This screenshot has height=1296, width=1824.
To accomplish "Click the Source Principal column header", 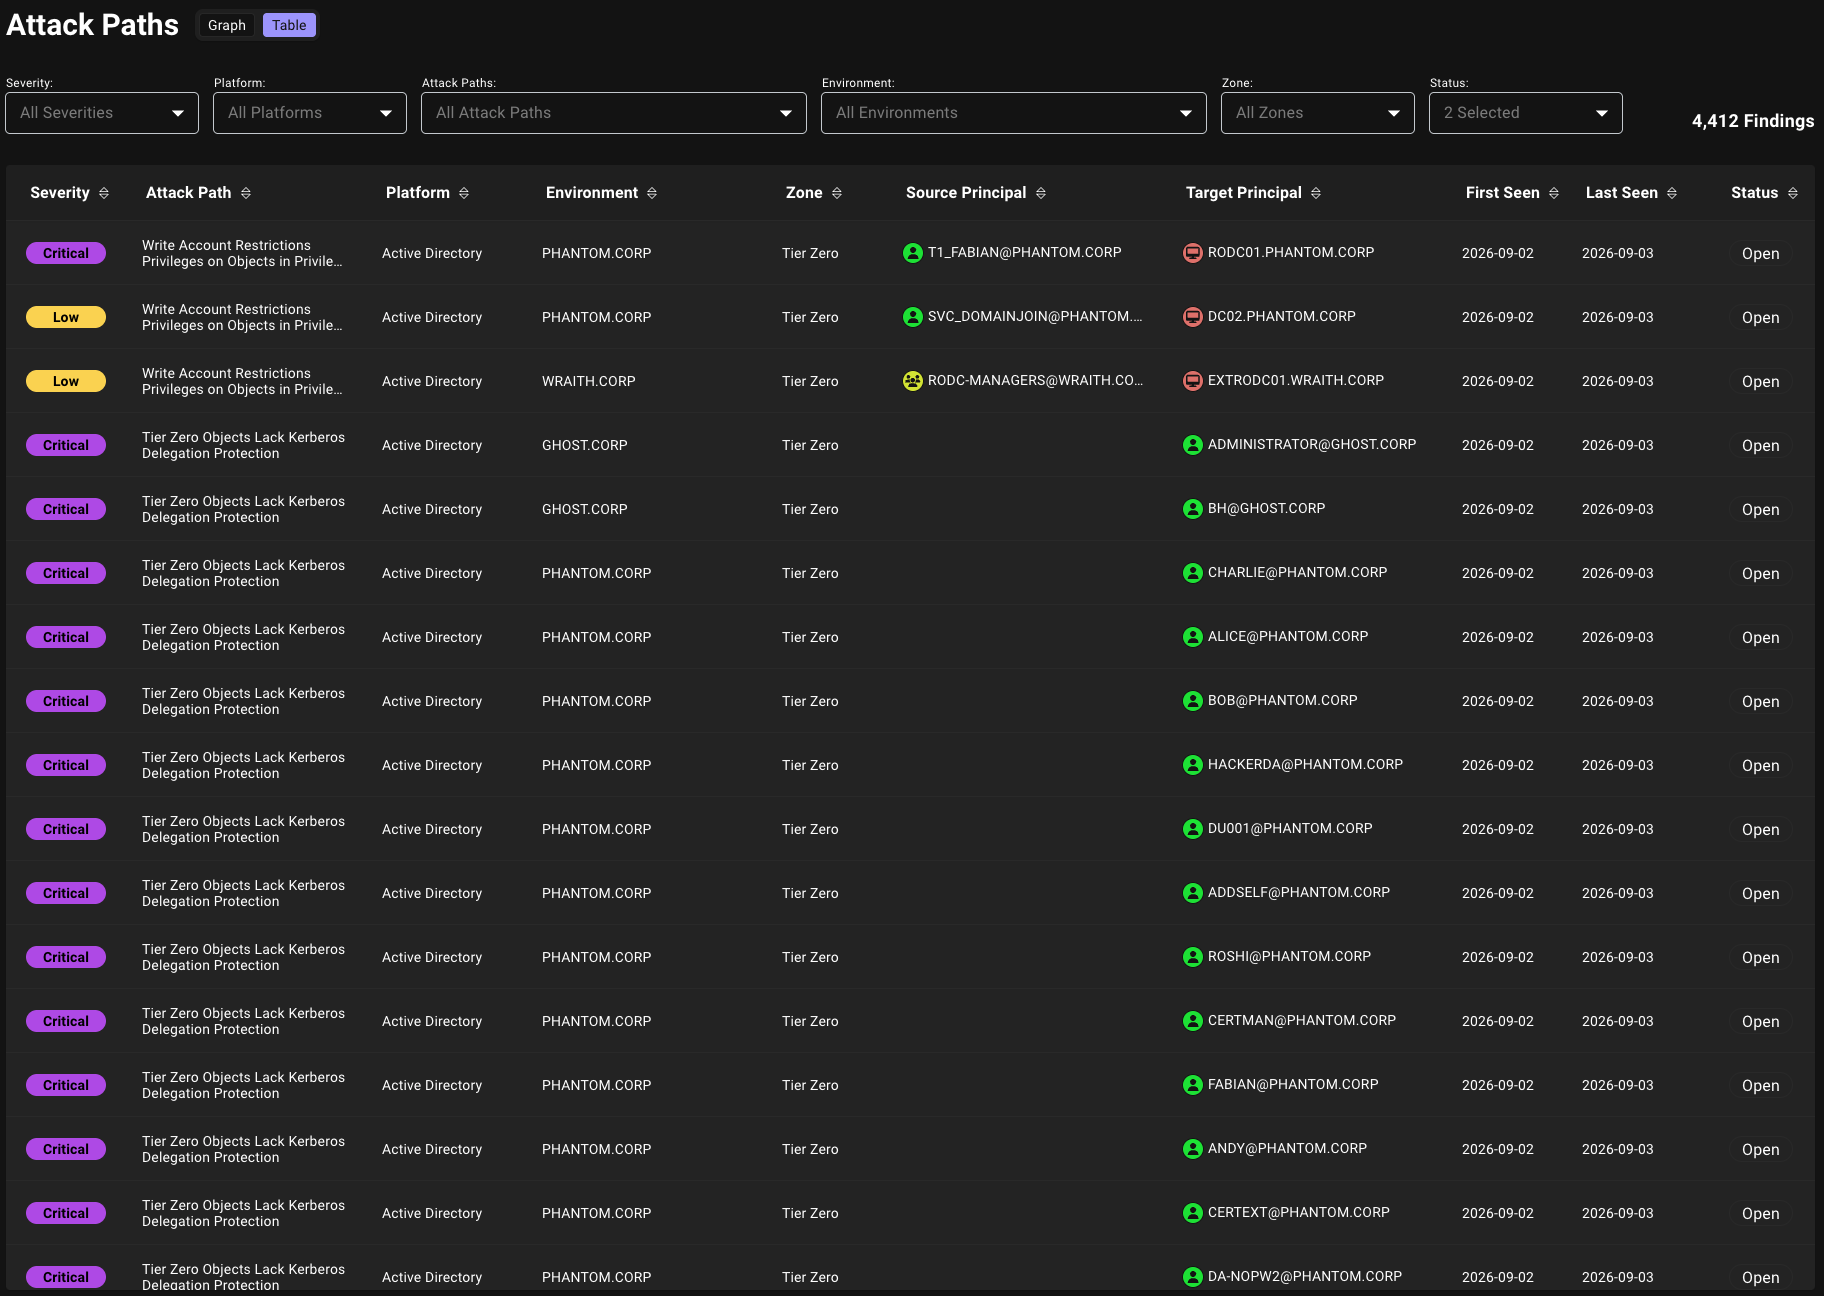I will point(966,193).
